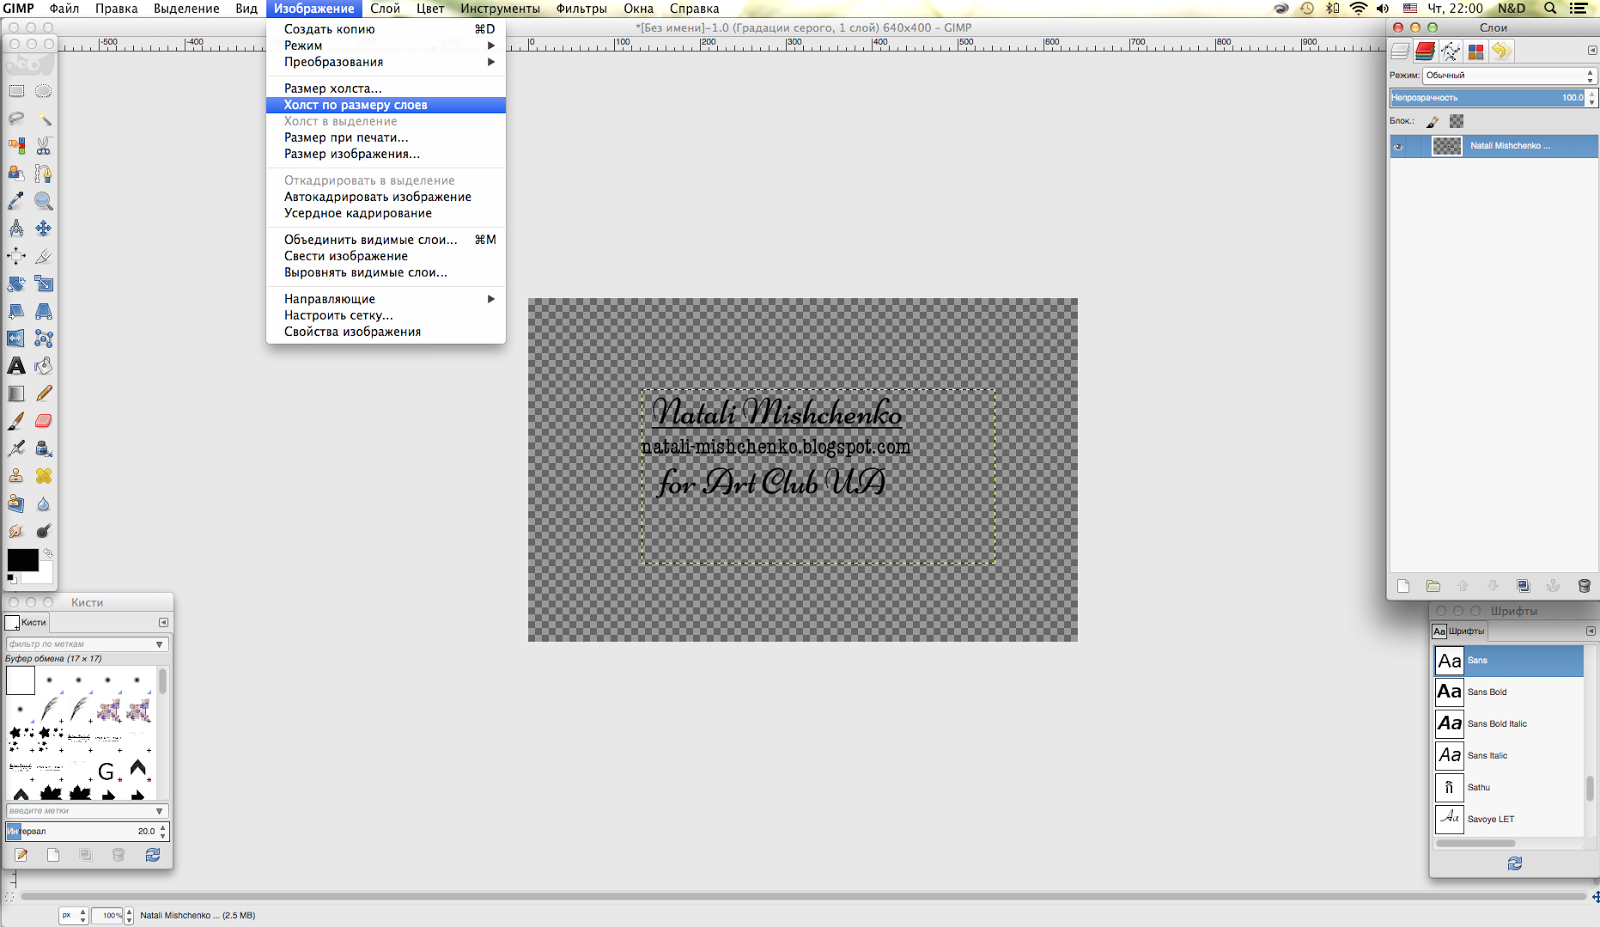This screenshot has height=927, width=1600.
Task: Select the Scissors Select tool
Action: pyautogui.click(x=44, y=146)
